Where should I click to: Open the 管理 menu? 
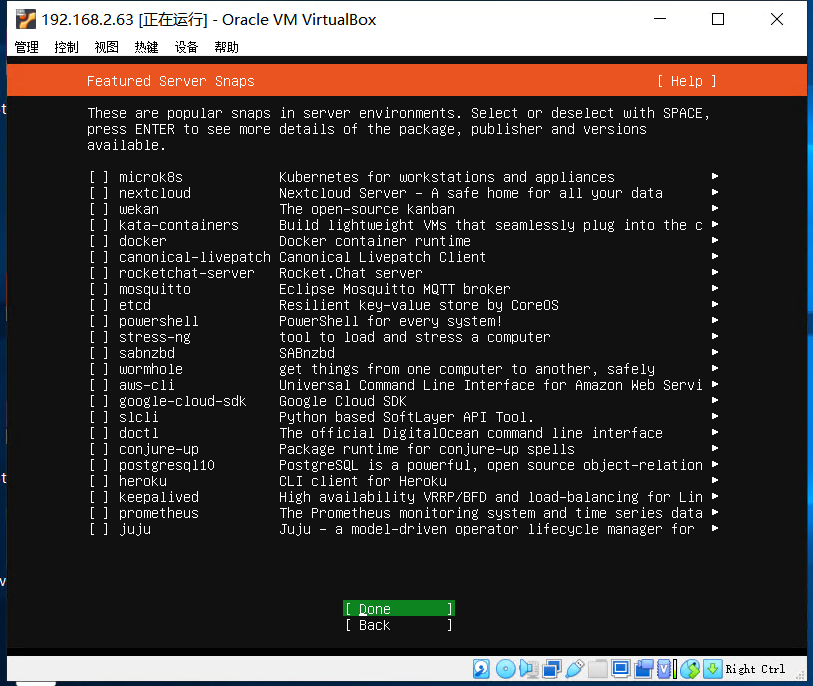click(26, 47)
